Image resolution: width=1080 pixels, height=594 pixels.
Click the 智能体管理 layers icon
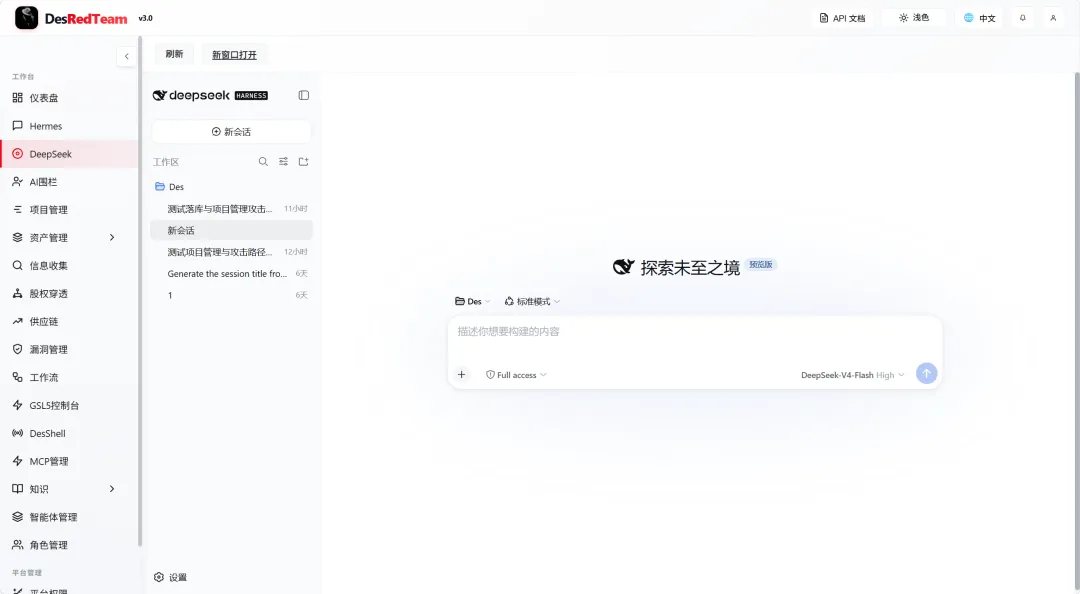(x=18, y=517)
